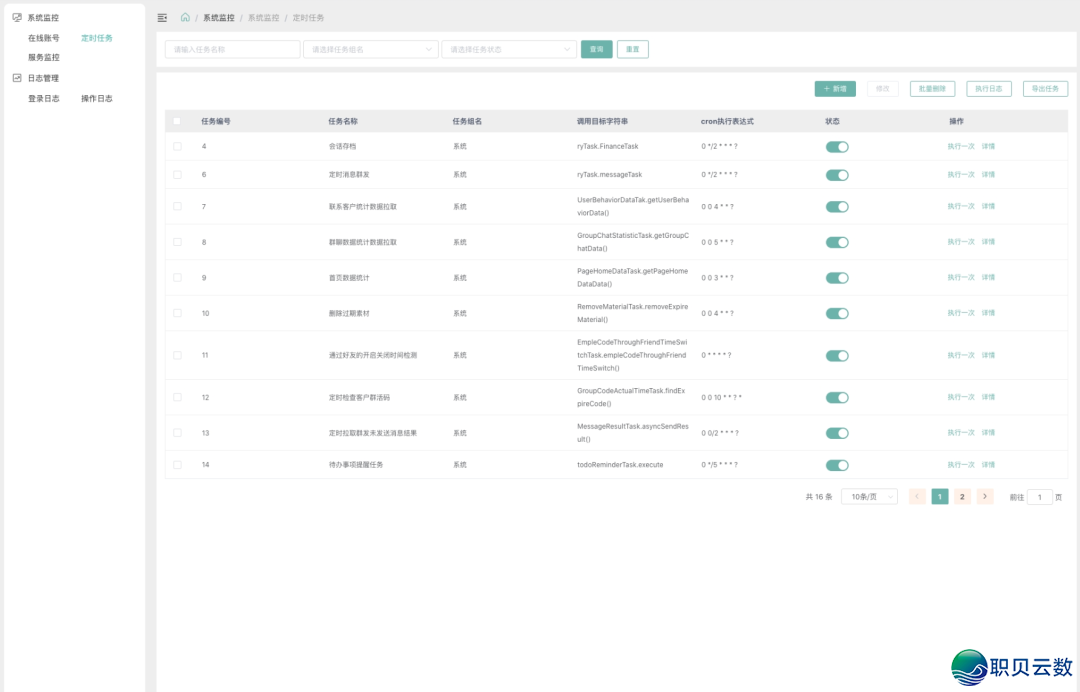Image resolution: width=1080 pixels, height=692 pixels.
Task: Open the 请选择任务状态 dropdown
Action: tap(510, 48)
